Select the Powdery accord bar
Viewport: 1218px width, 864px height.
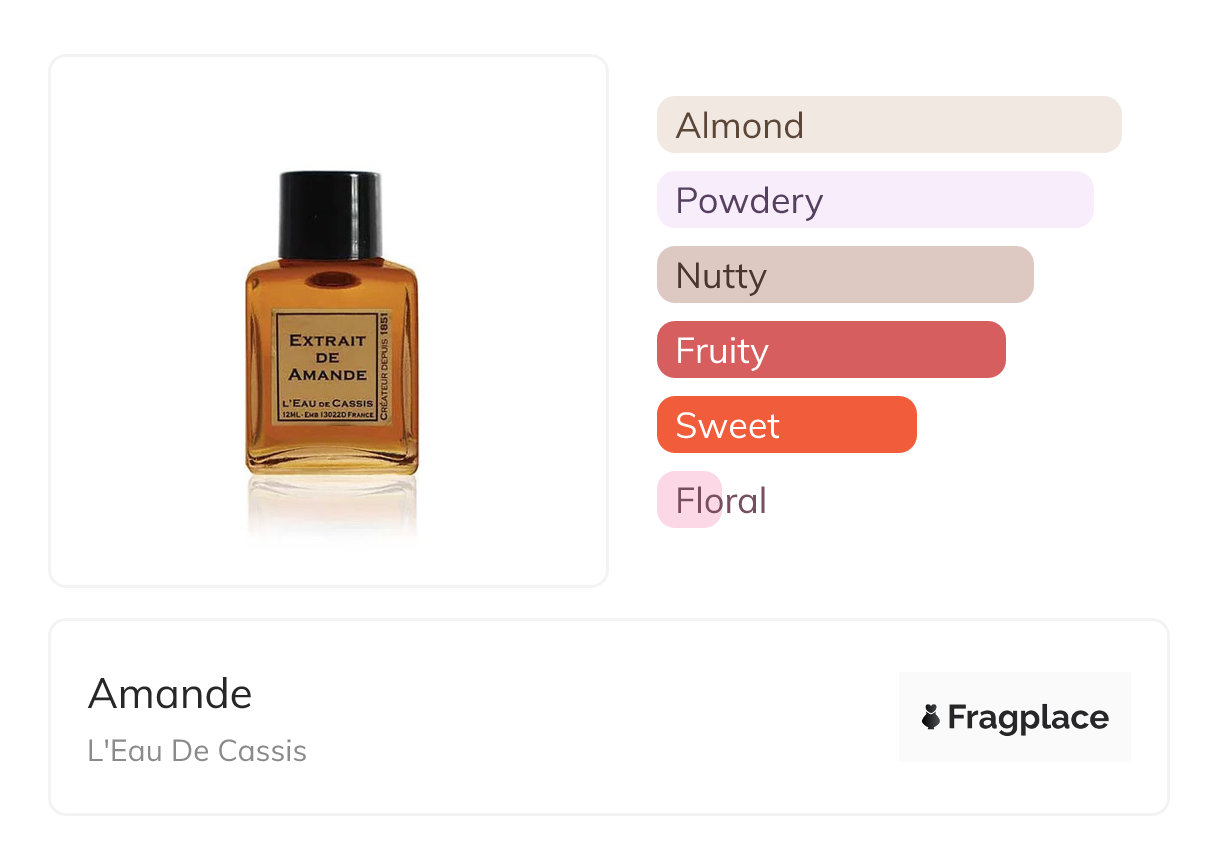tap(874, 200)
